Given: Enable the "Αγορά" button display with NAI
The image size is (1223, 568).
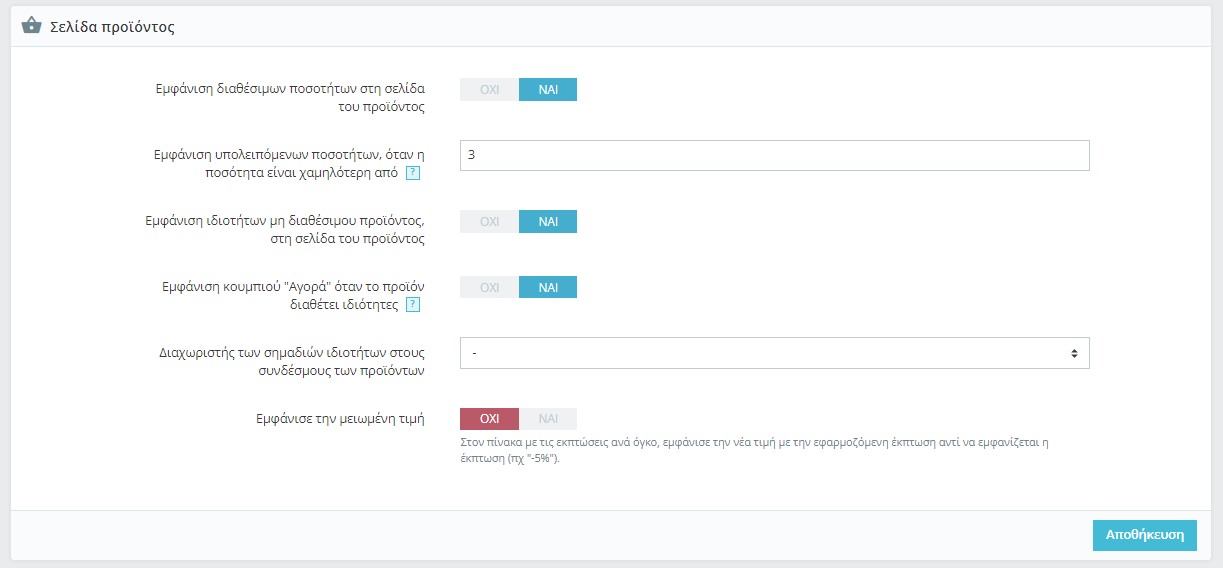Looking at the screenshot, I should coord(548,287).
